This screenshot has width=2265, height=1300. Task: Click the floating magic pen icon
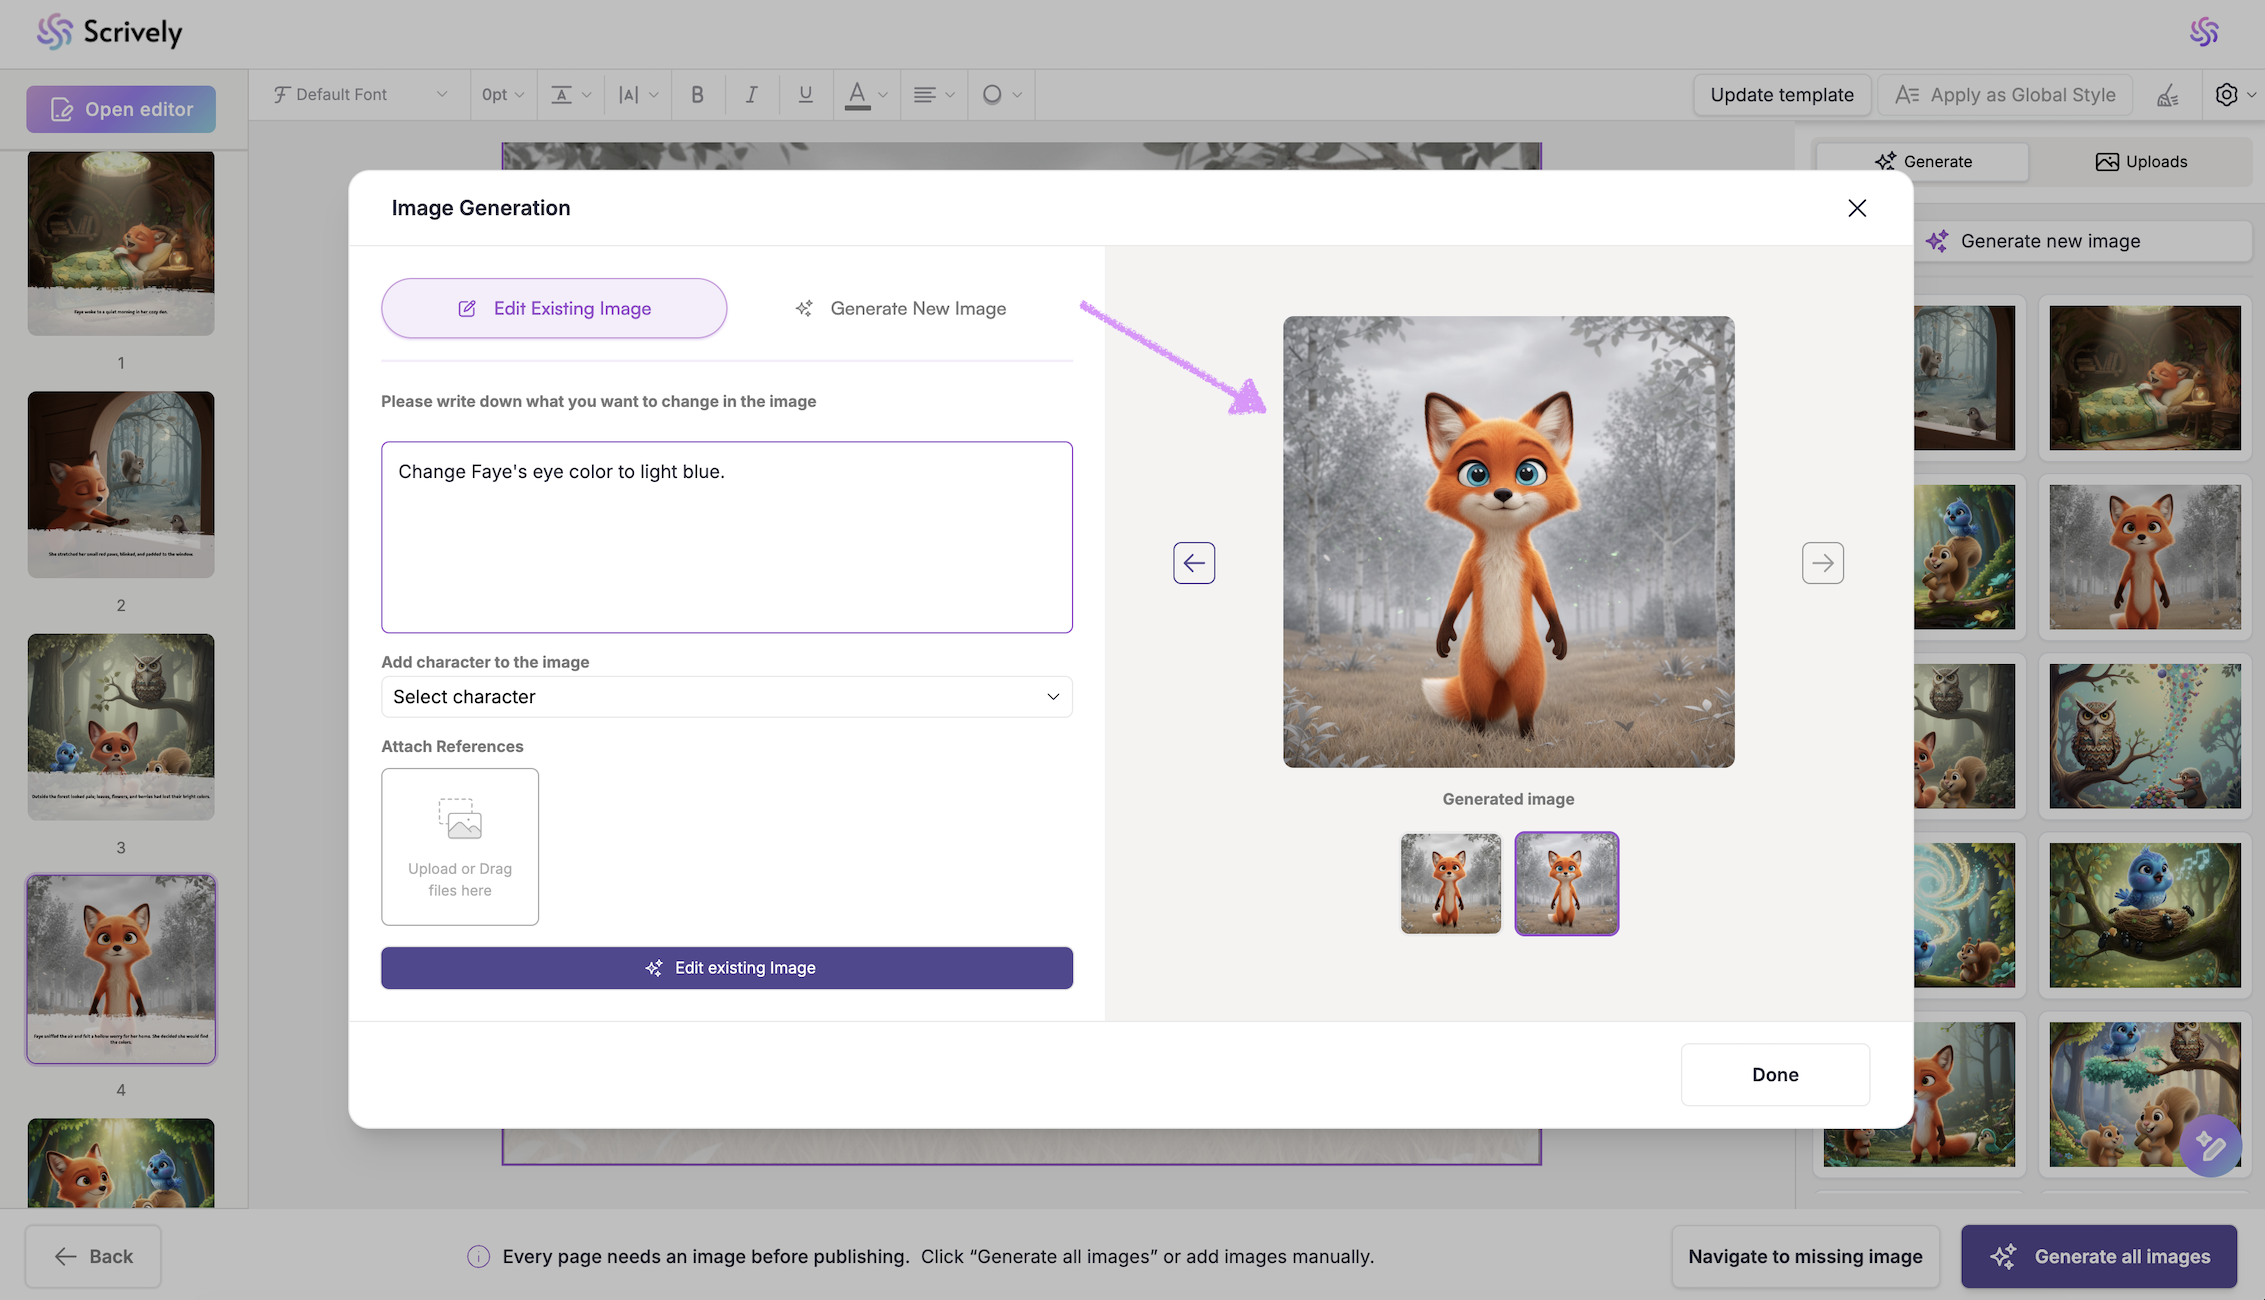[x=2210, y=1146]
